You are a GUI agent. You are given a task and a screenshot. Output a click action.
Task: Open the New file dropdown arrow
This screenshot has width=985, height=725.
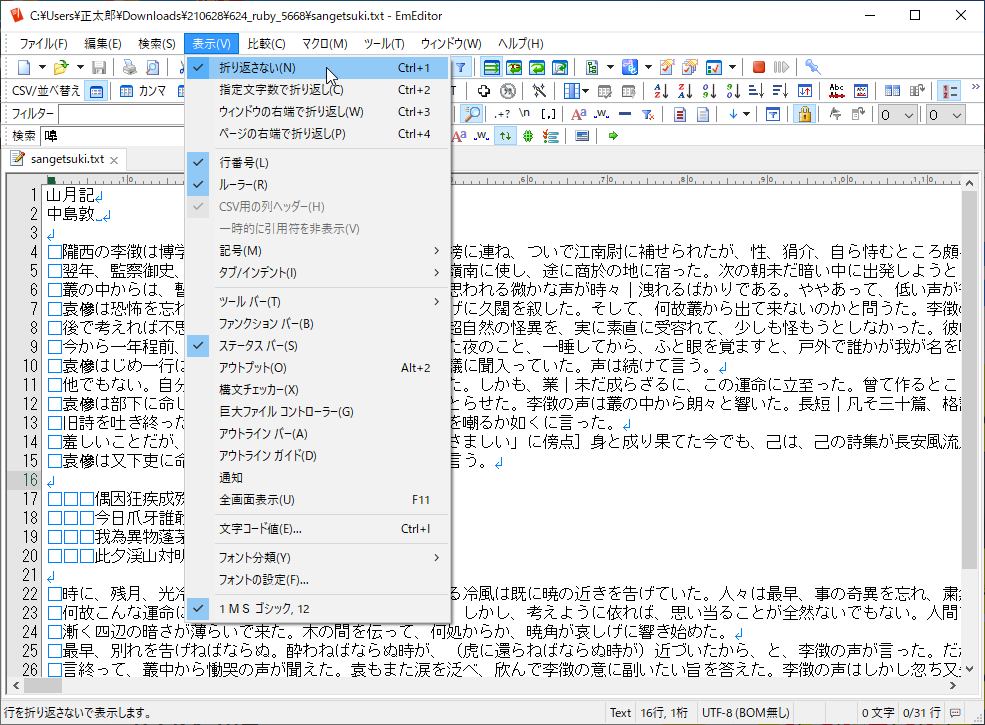pos(42,67)
